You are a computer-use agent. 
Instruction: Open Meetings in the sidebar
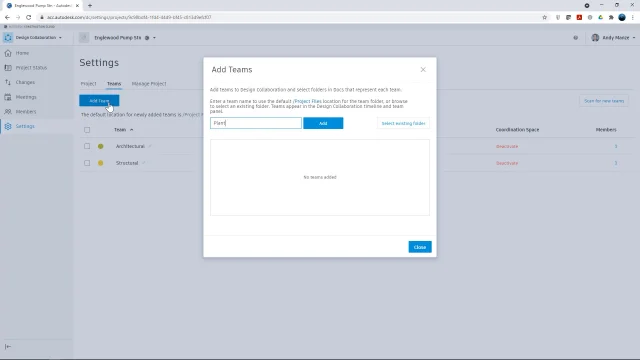point(26,97)
